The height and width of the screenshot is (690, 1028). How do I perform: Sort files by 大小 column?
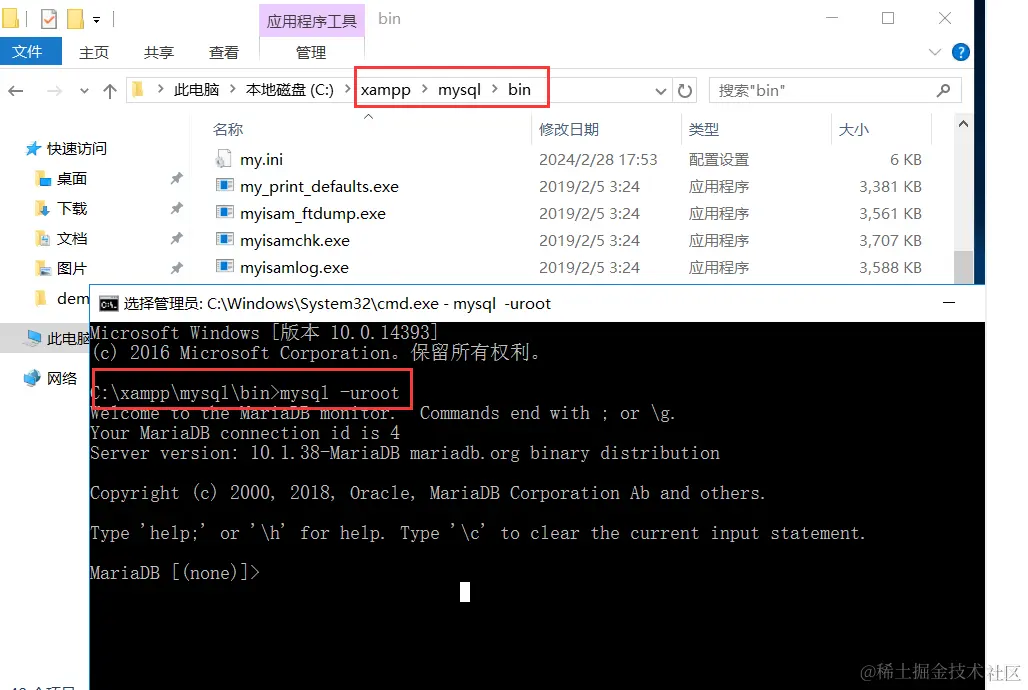(x=854, y=130)
